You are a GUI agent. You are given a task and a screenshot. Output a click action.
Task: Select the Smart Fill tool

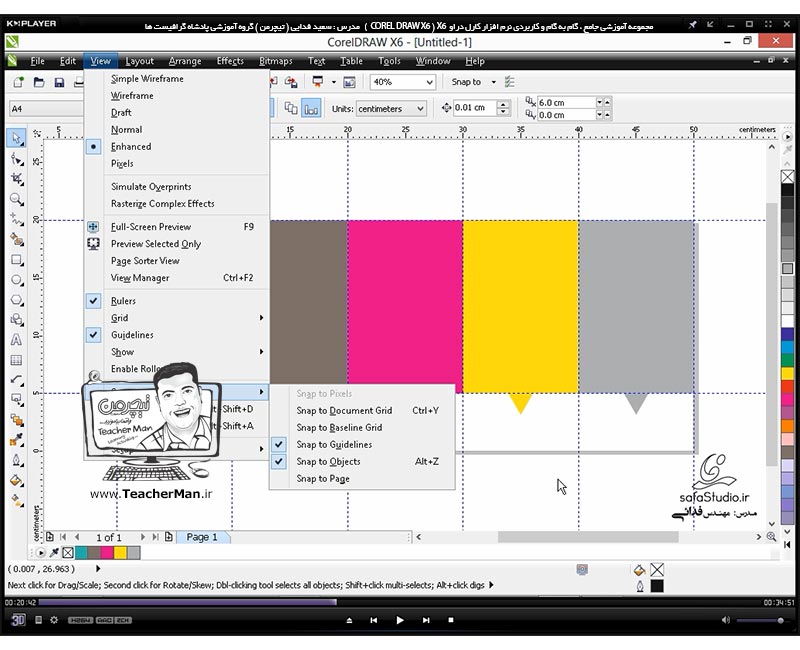click(x=16, y=239)
